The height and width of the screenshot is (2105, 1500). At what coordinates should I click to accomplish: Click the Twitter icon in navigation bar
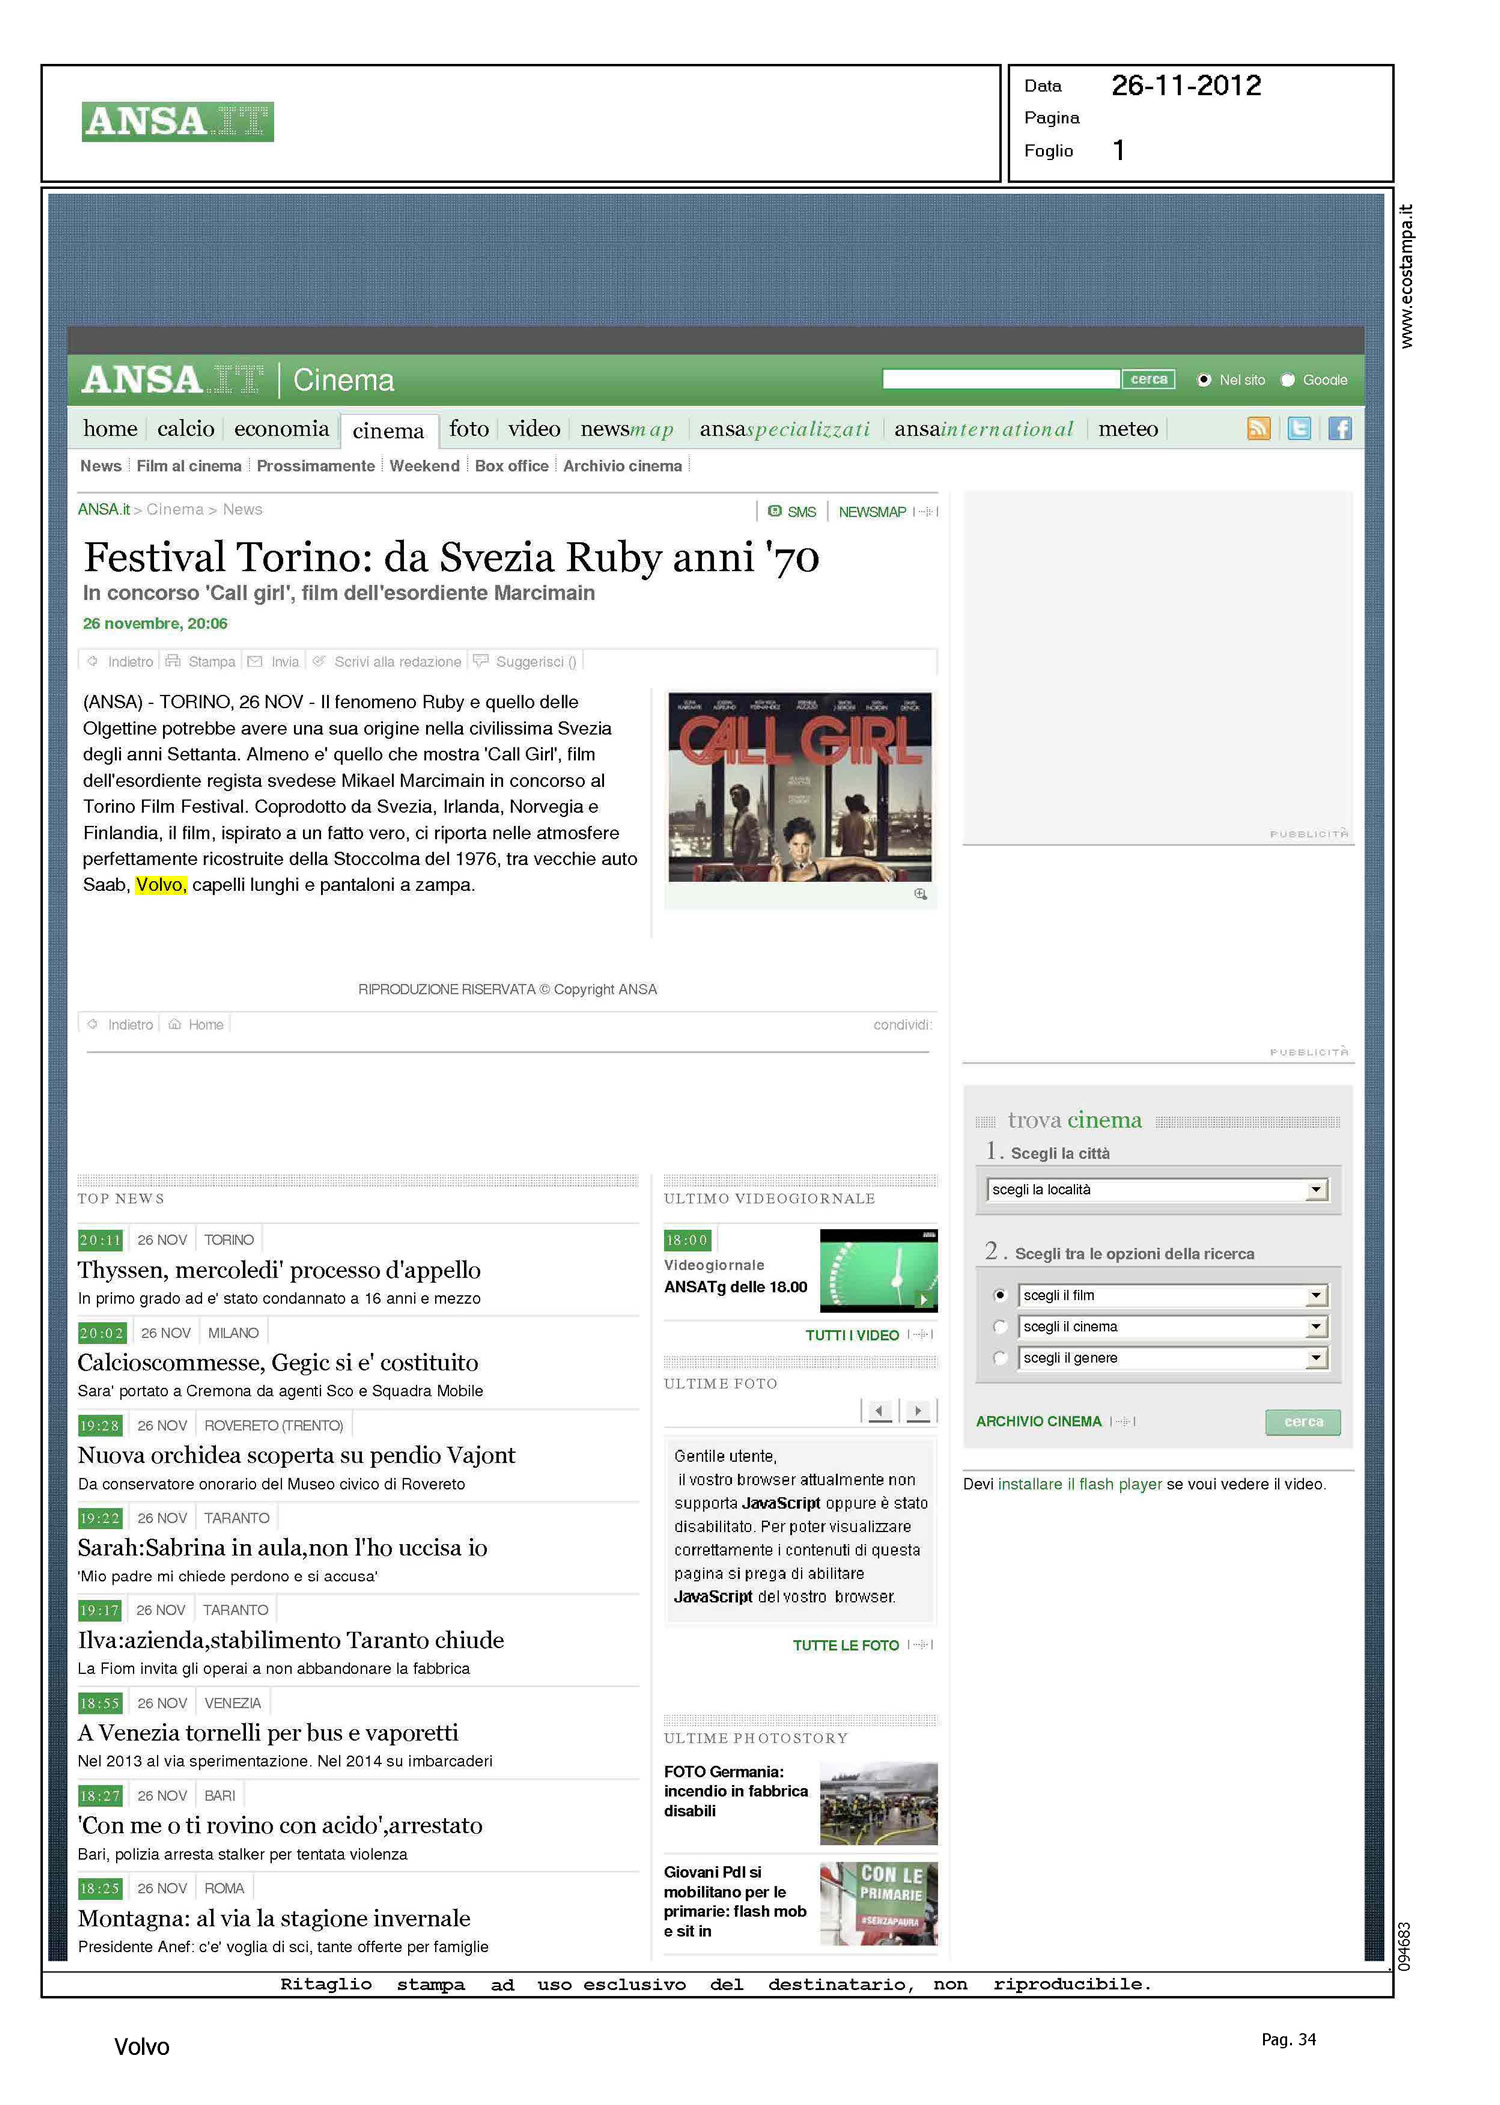tap(1298, 429)
